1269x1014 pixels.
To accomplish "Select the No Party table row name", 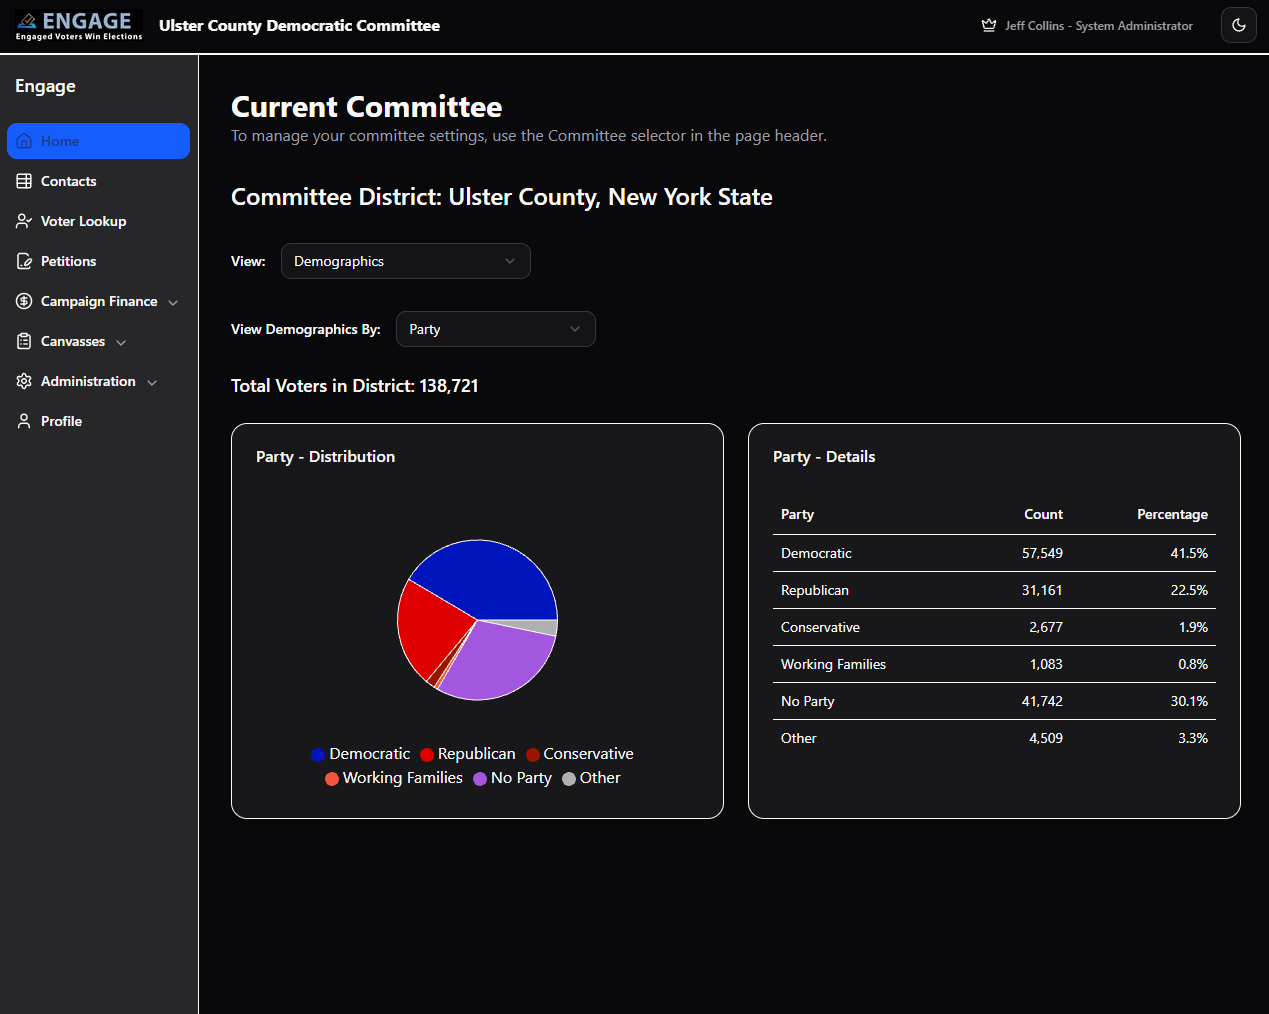I will 807,701.
